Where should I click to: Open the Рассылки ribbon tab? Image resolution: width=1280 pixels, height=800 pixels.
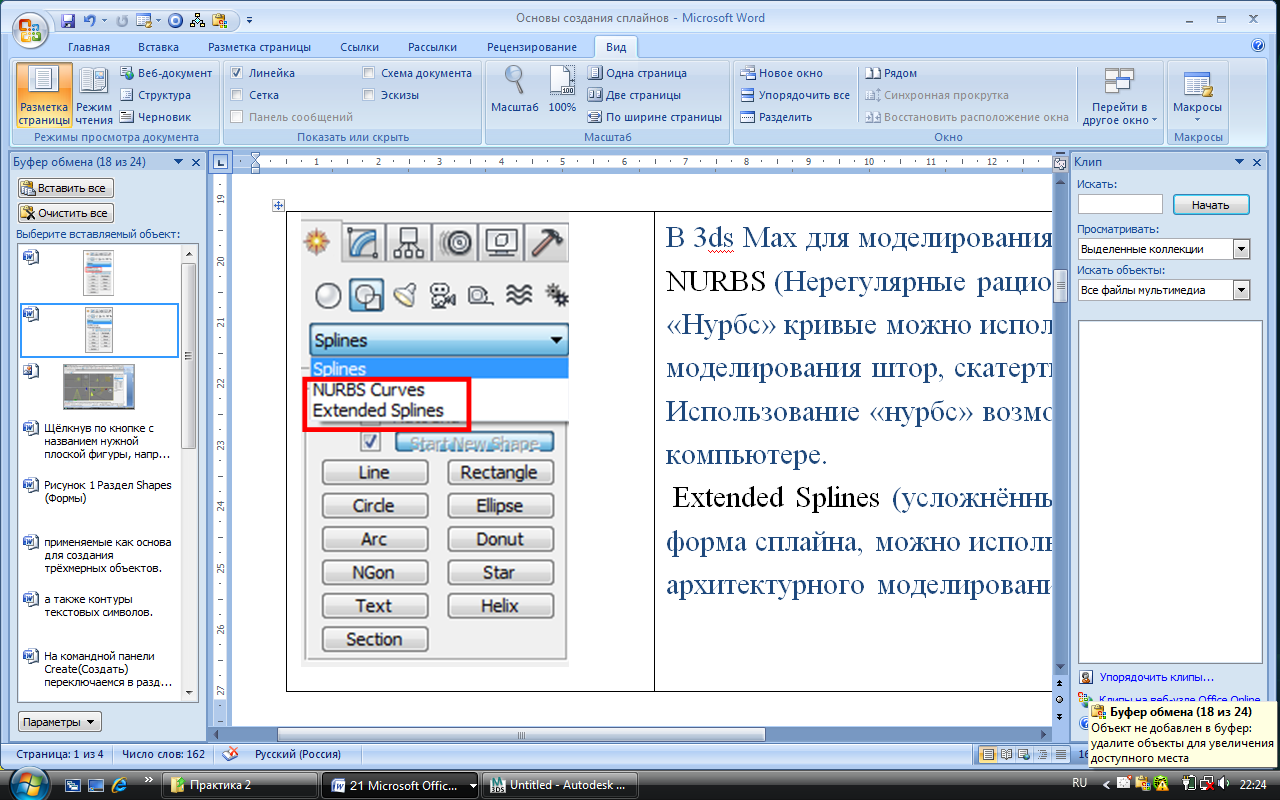tap(432, 47)
